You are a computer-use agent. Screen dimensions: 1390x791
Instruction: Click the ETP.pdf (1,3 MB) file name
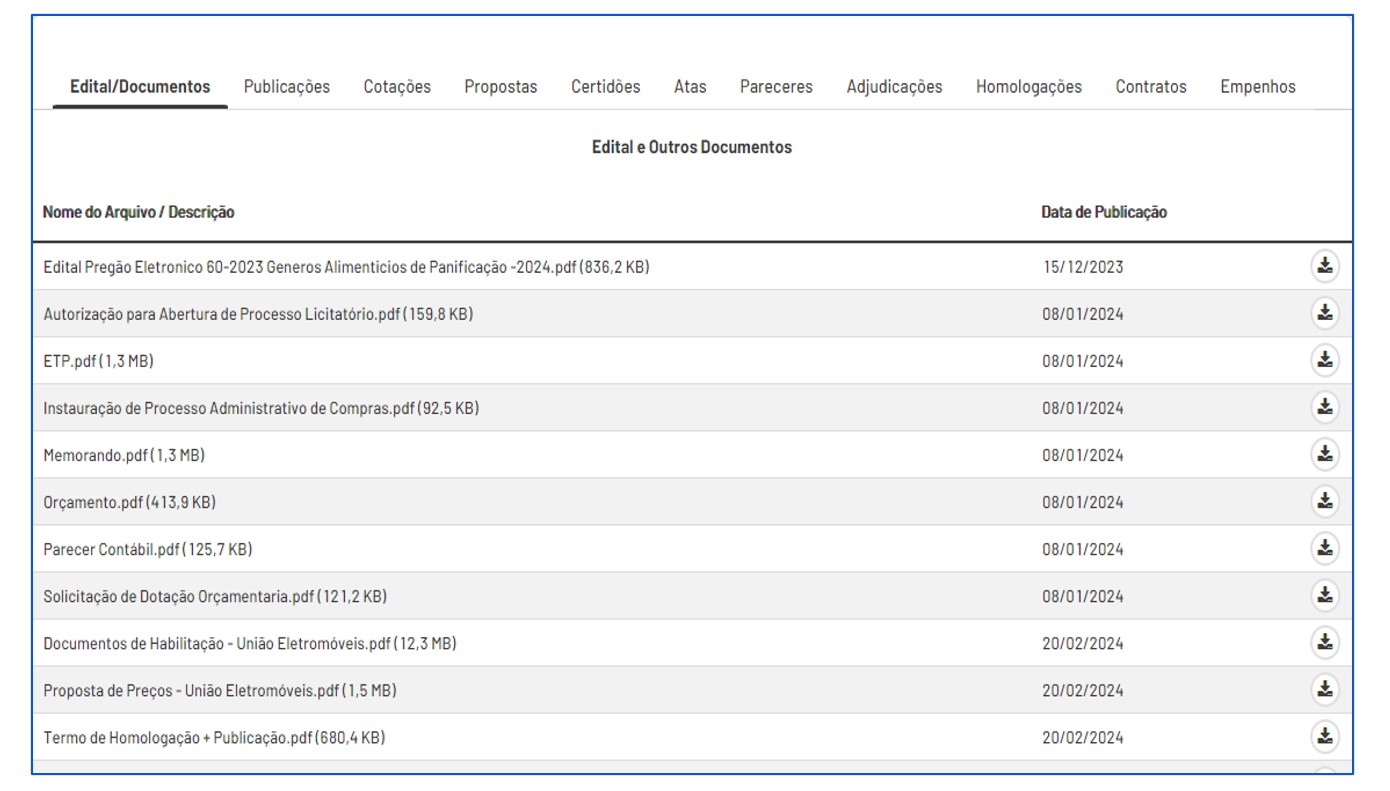(x=98, y=361)
